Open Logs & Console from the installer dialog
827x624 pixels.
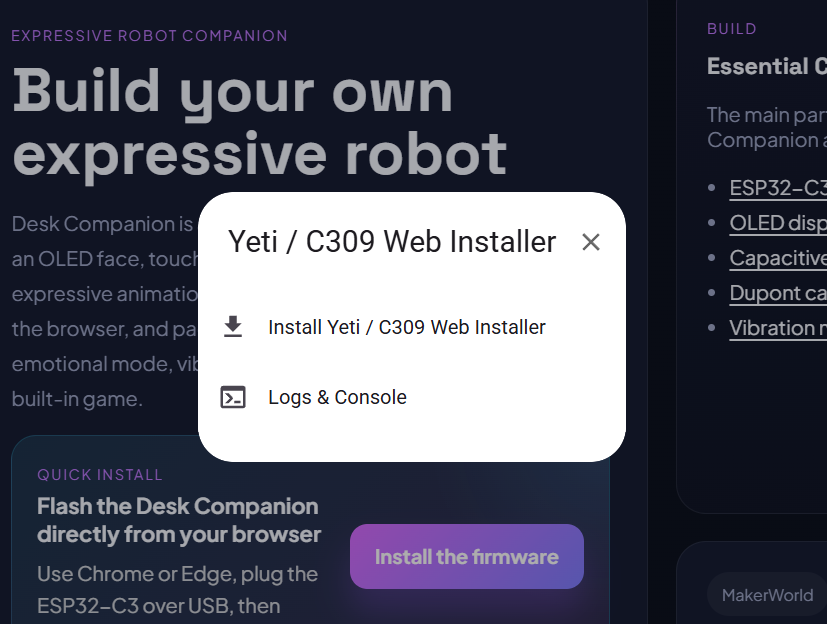pyautogui.click(x=337, y=396)
